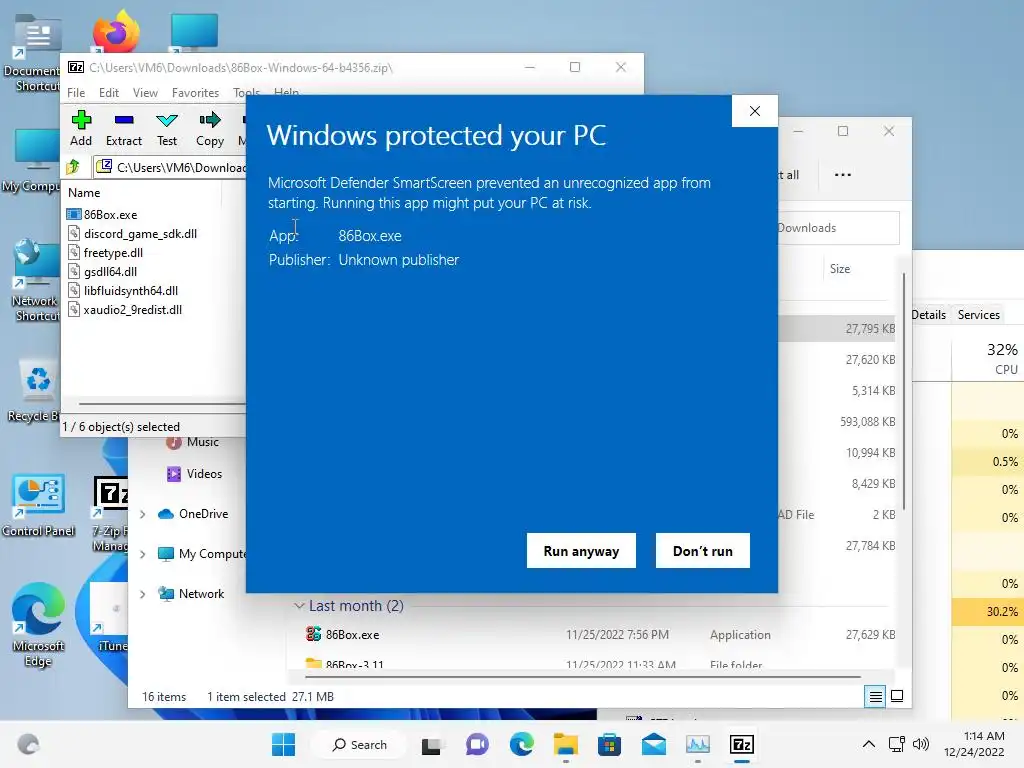Viewport: 1024px width, 768px height.
Task: Expand the Network tree node
Action: (x=142, y=594)
